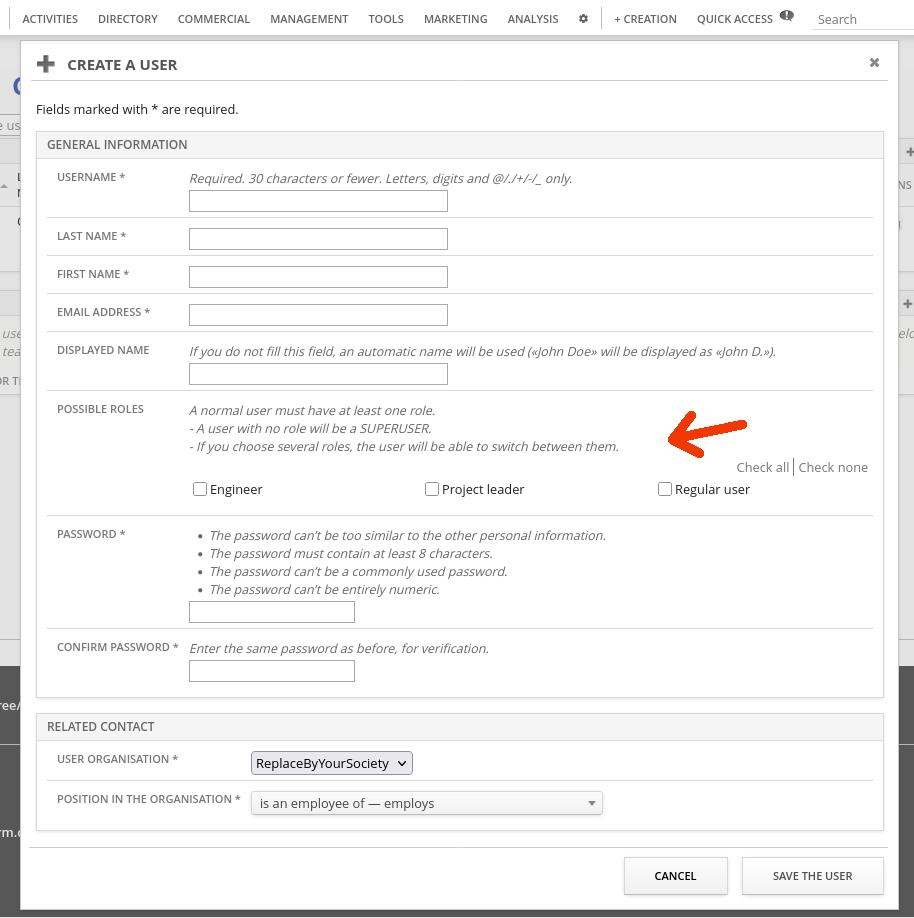The image size is (914, 918).
Task: Enable the Project leader role checkbox
Action: pyautogui.click(x=432, y=489)
